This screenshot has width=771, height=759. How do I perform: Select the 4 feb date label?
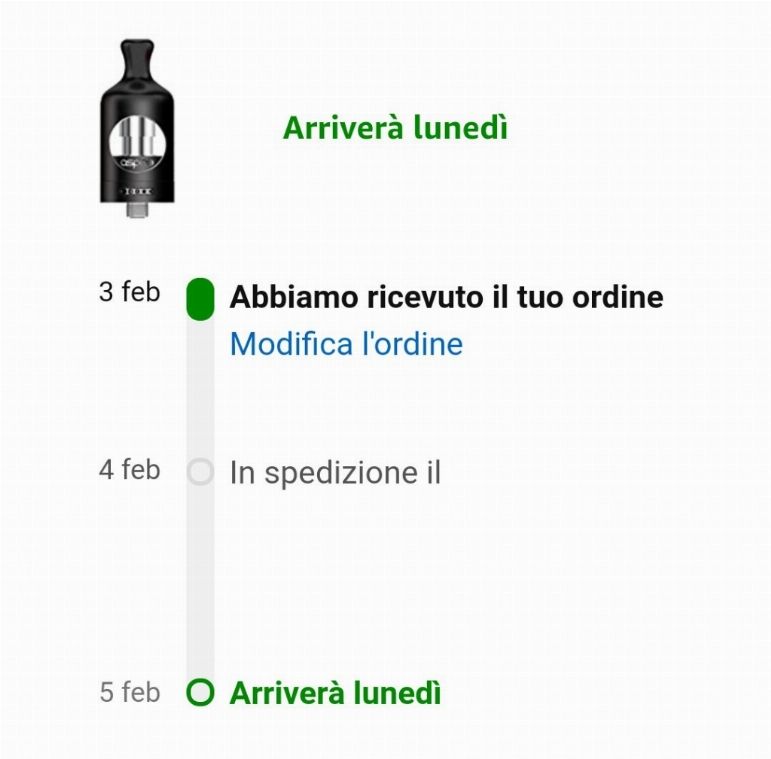(x=130, y=469)
